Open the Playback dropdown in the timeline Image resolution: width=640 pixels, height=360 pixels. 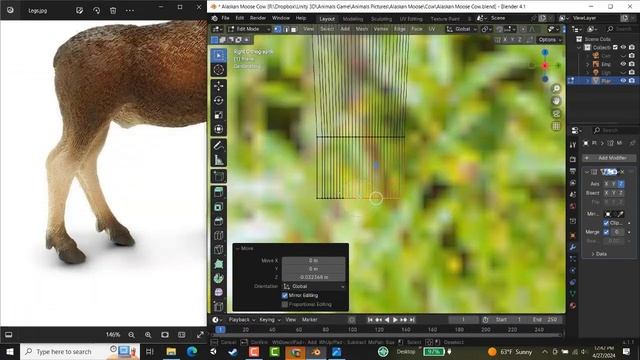pyautogui.click(x=242, y=320)
